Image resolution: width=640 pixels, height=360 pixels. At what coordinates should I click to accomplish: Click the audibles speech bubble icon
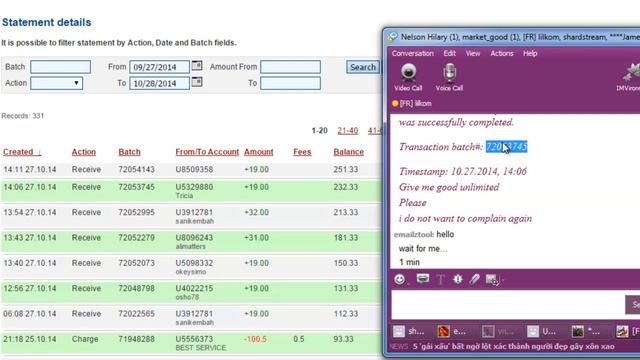[x=423, y=279]
